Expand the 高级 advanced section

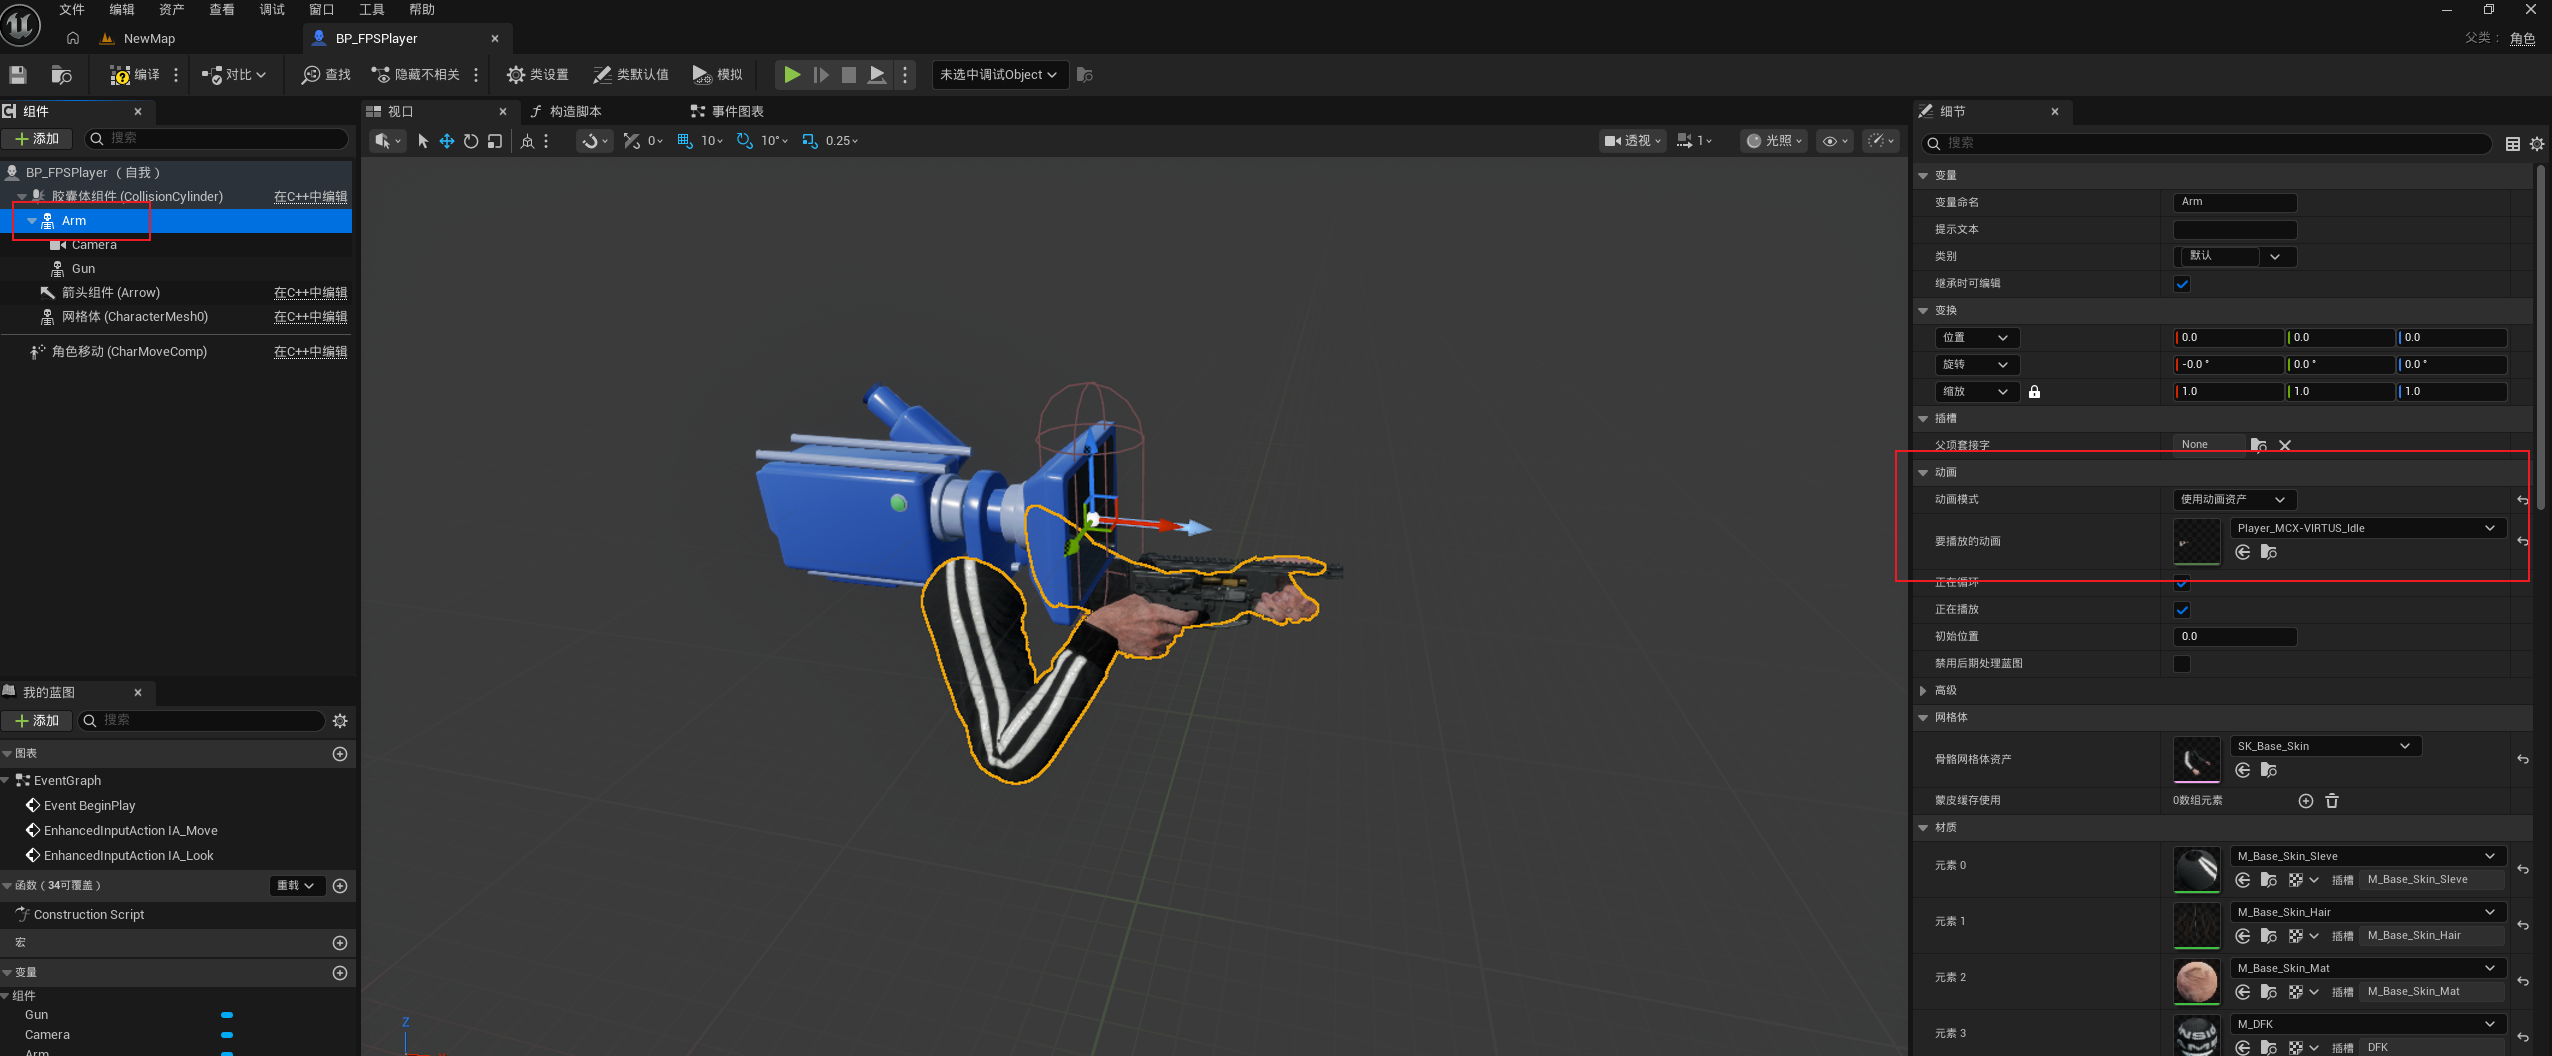1923,691
